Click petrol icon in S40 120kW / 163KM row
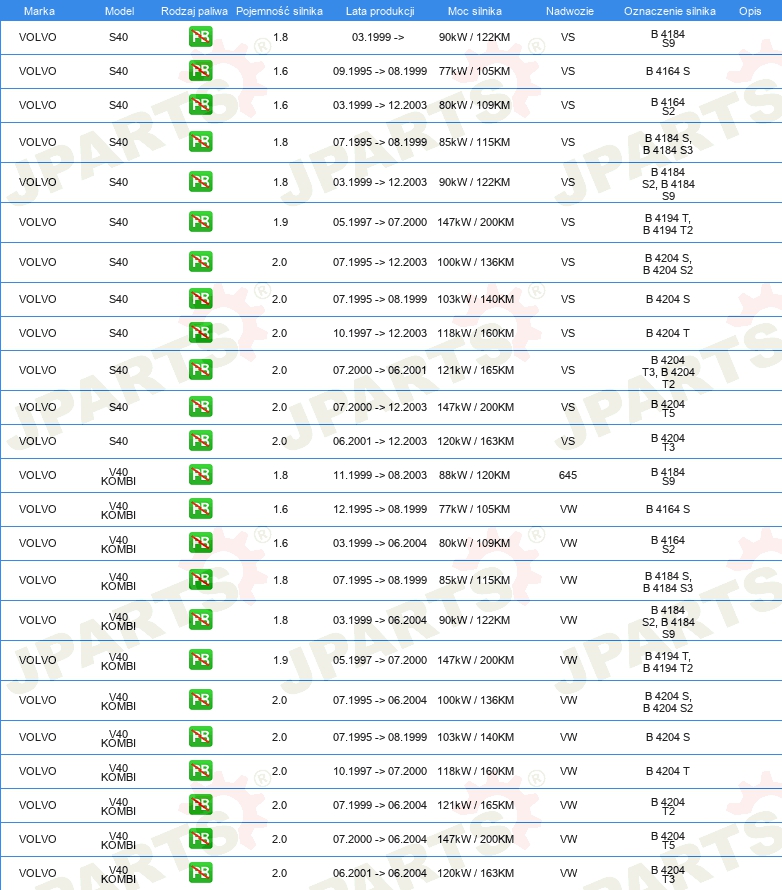This screenshot has width=782, height=890. tap(201, 441)
